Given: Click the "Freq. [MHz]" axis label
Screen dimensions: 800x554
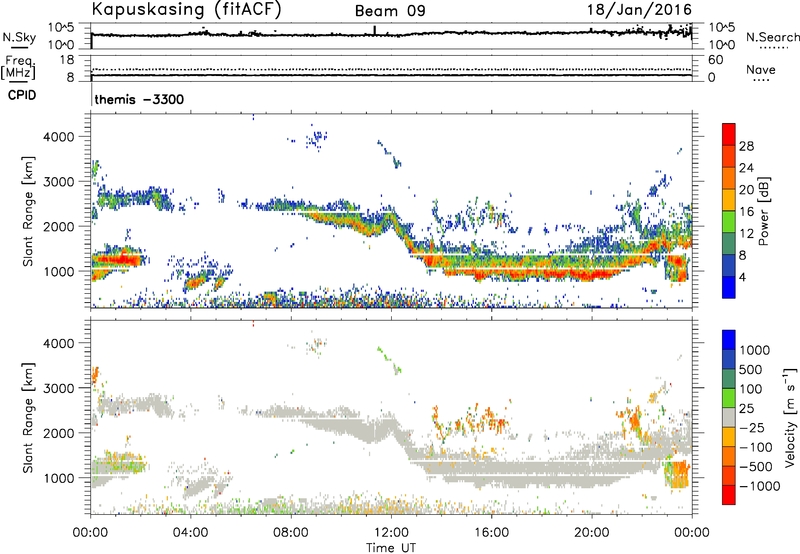Looking at the screenshot, I should pyautogui.click(x=18, y=69).
